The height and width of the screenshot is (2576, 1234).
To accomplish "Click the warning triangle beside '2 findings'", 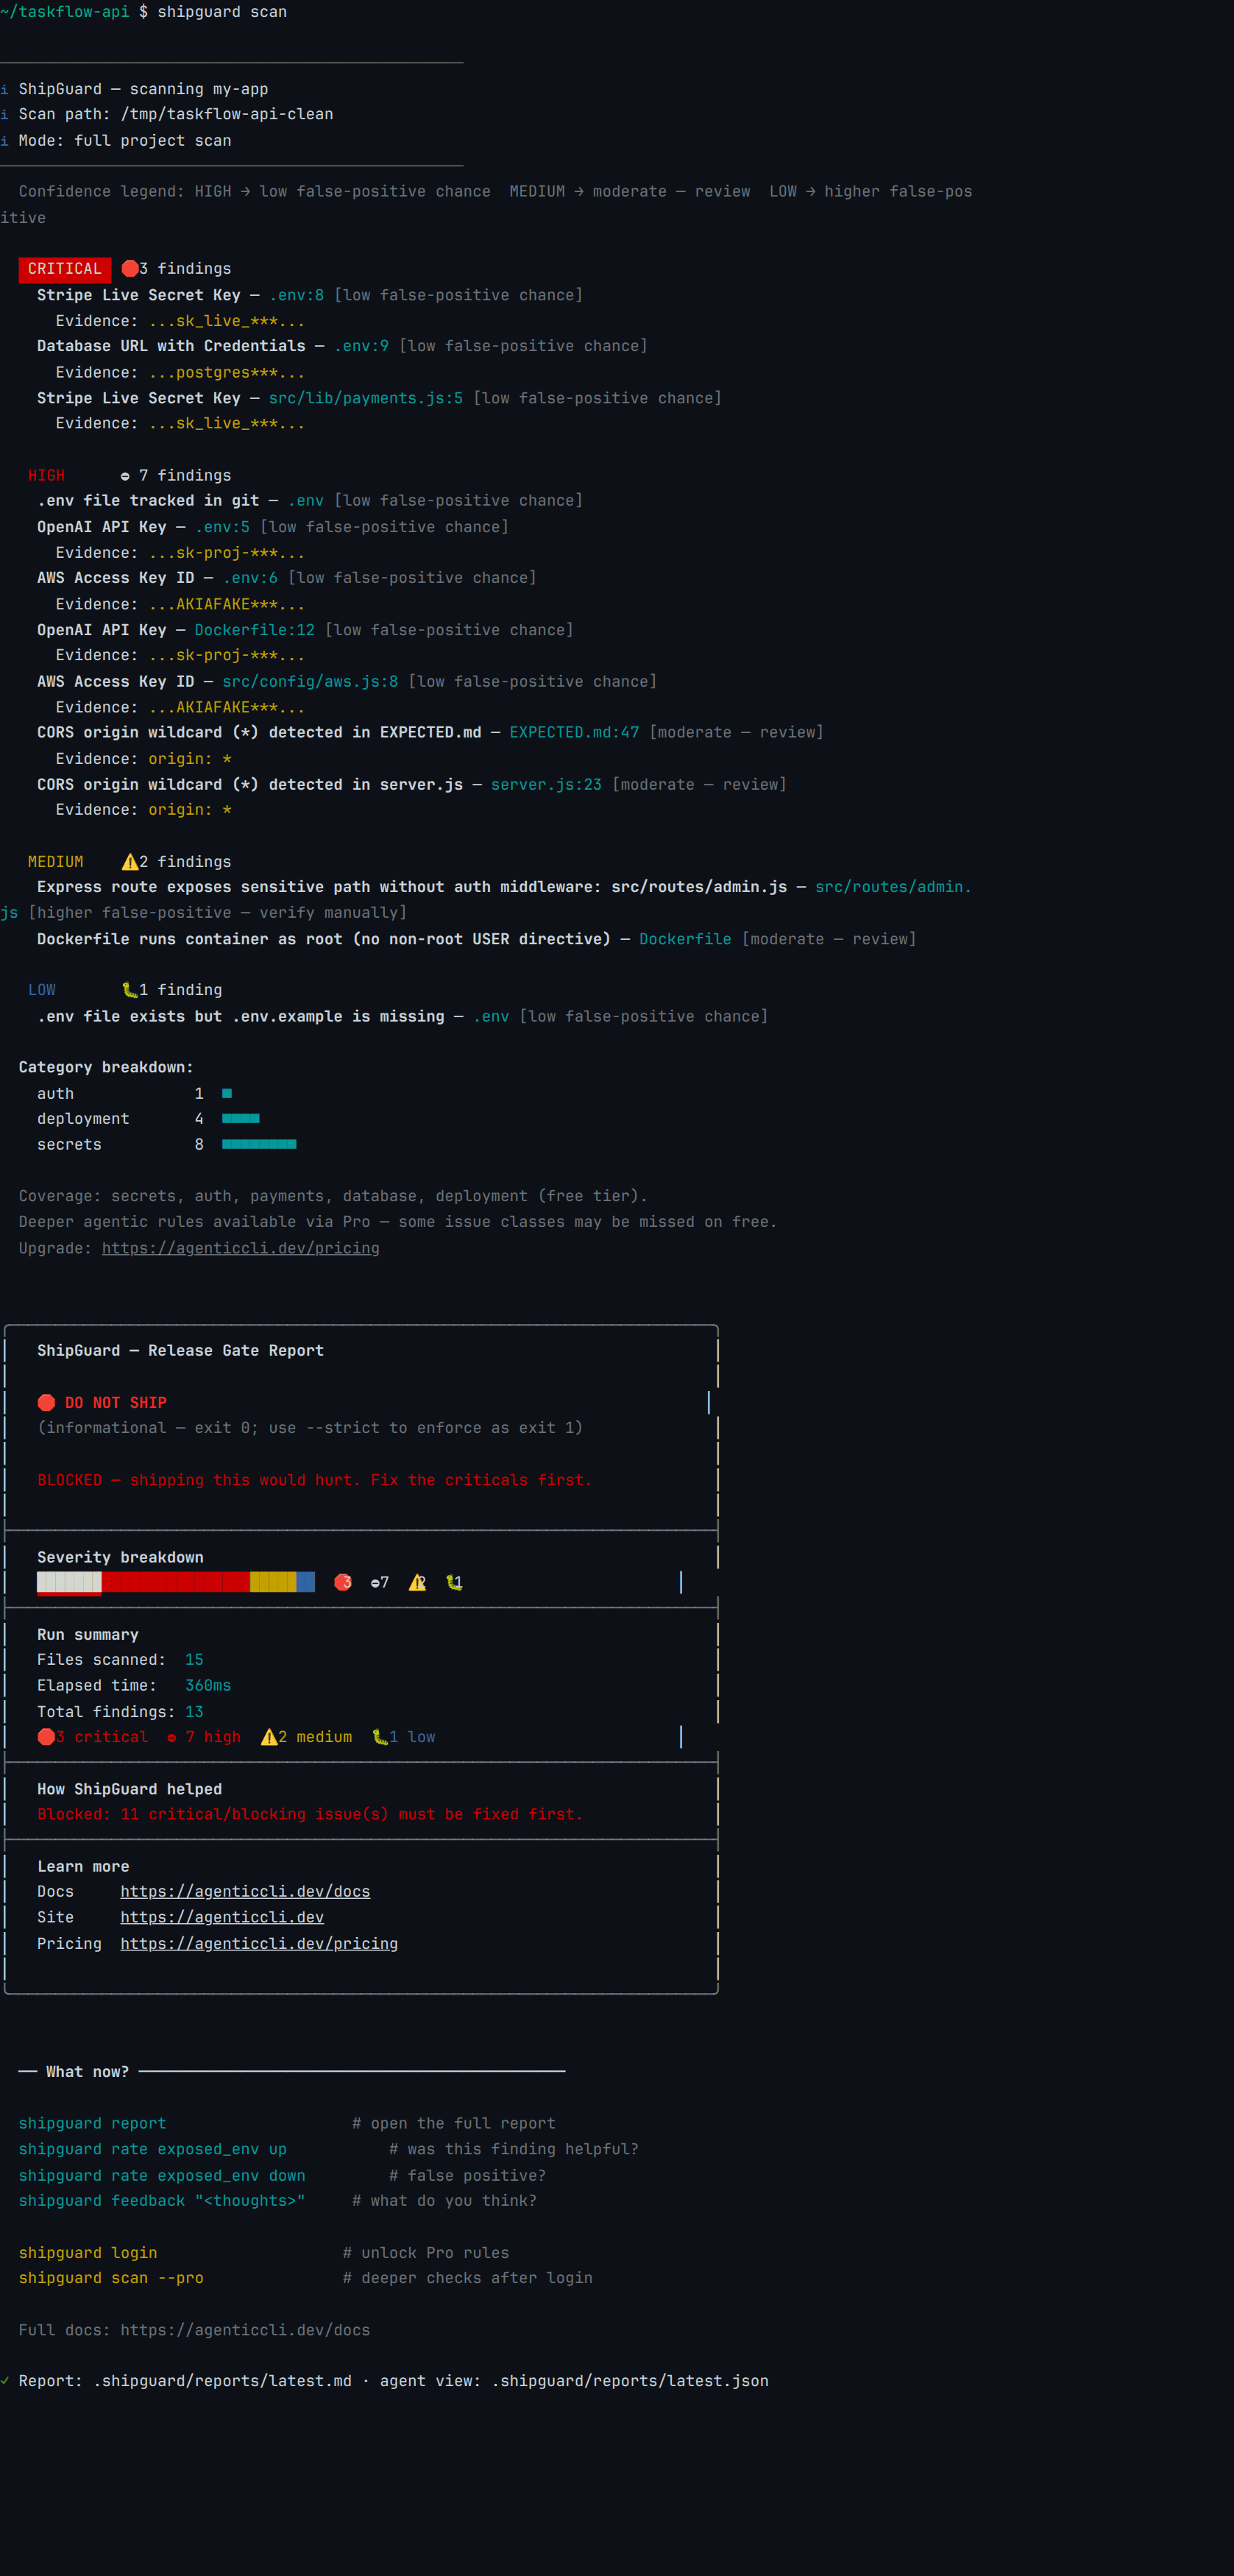I will (x=130, y=861).
